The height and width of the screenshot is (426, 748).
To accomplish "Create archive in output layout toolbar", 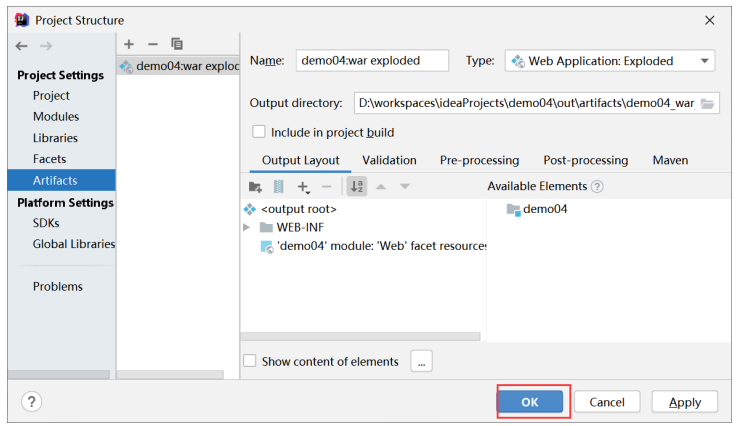I will pos(279,187).
